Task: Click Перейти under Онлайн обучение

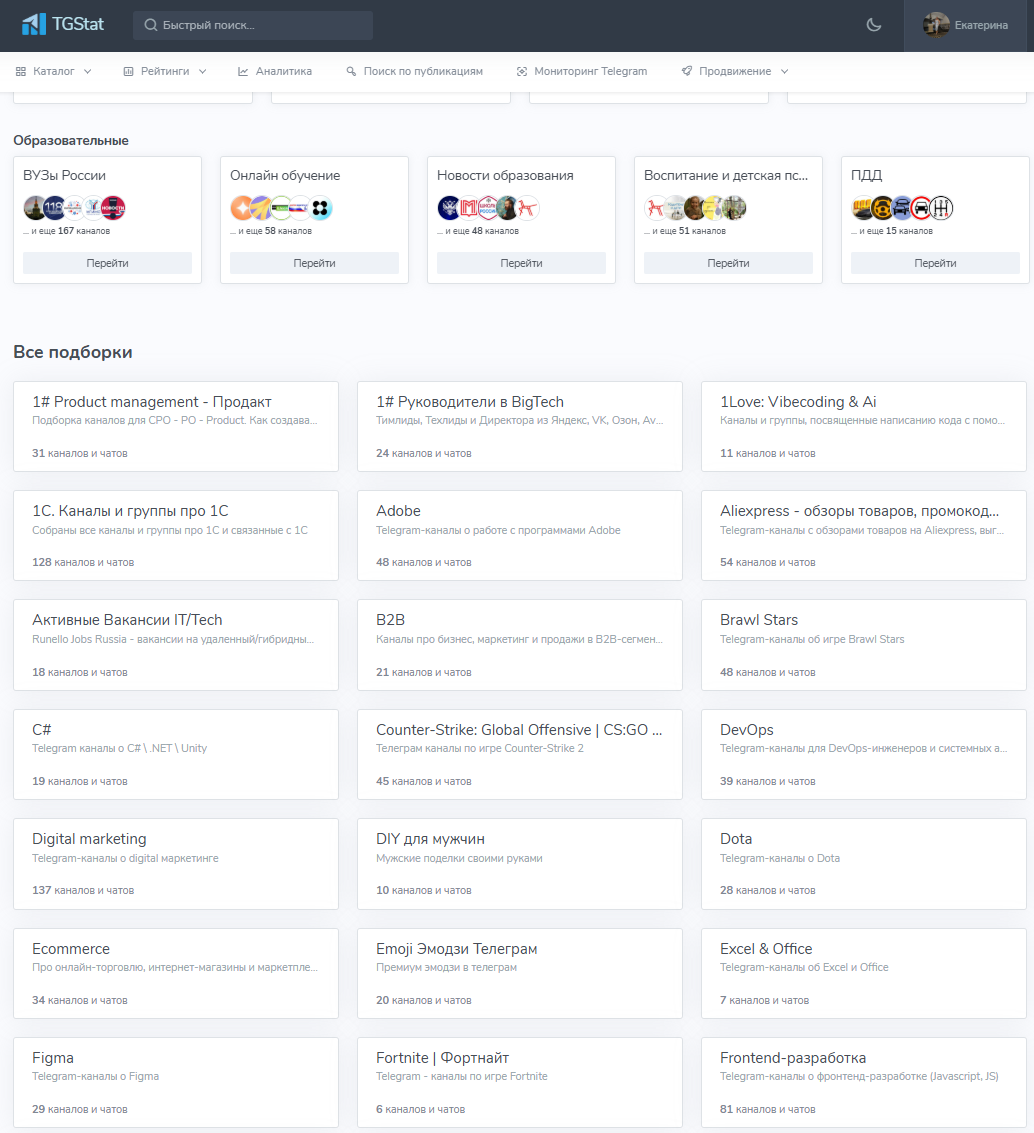Action: [x=314, y=263]
